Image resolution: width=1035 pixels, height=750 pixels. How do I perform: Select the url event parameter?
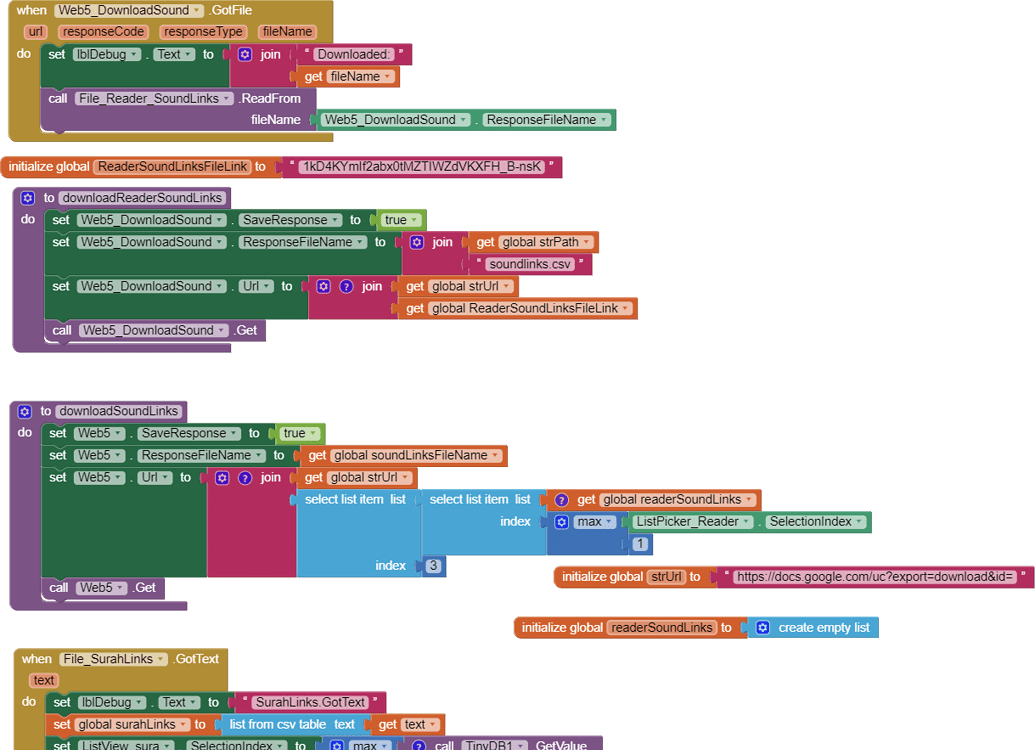[35, 32]
